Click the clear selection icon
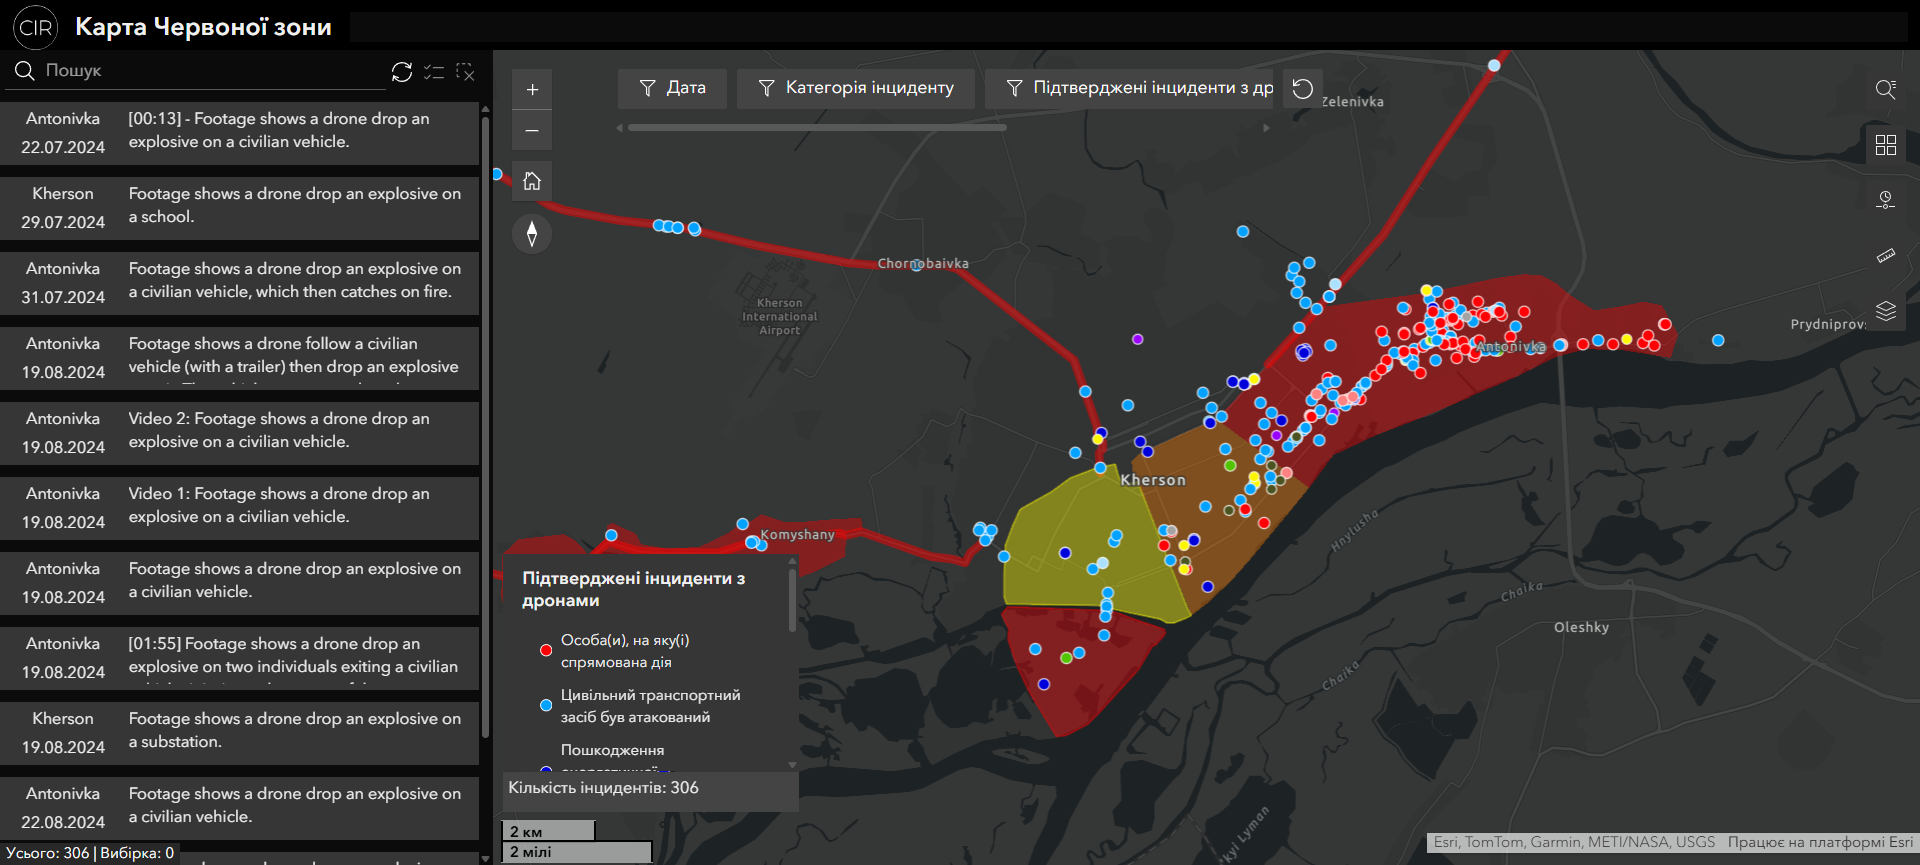Viewport: 1920px width, 865px height. (x=465, y=72)
